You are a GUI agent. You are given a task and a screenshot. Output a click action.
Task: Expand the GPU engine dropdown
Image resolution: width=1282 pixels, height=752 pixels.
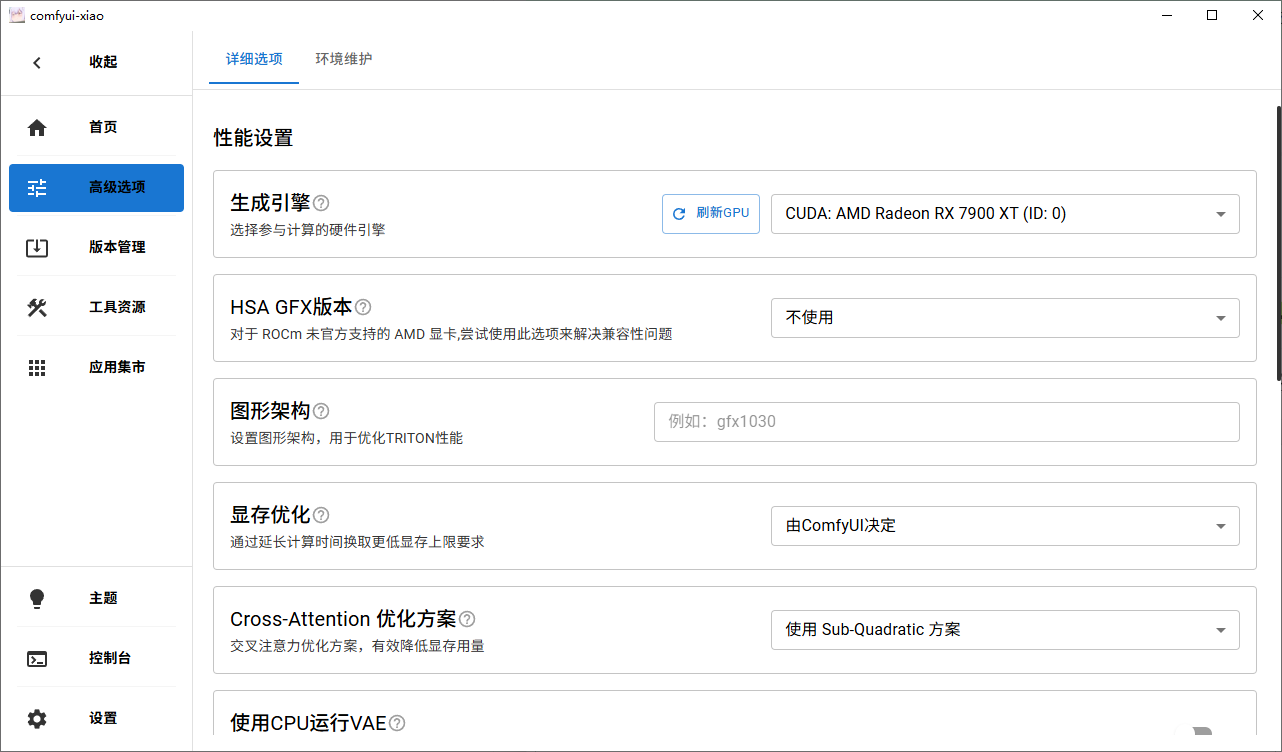click(x=1004, y=214)
